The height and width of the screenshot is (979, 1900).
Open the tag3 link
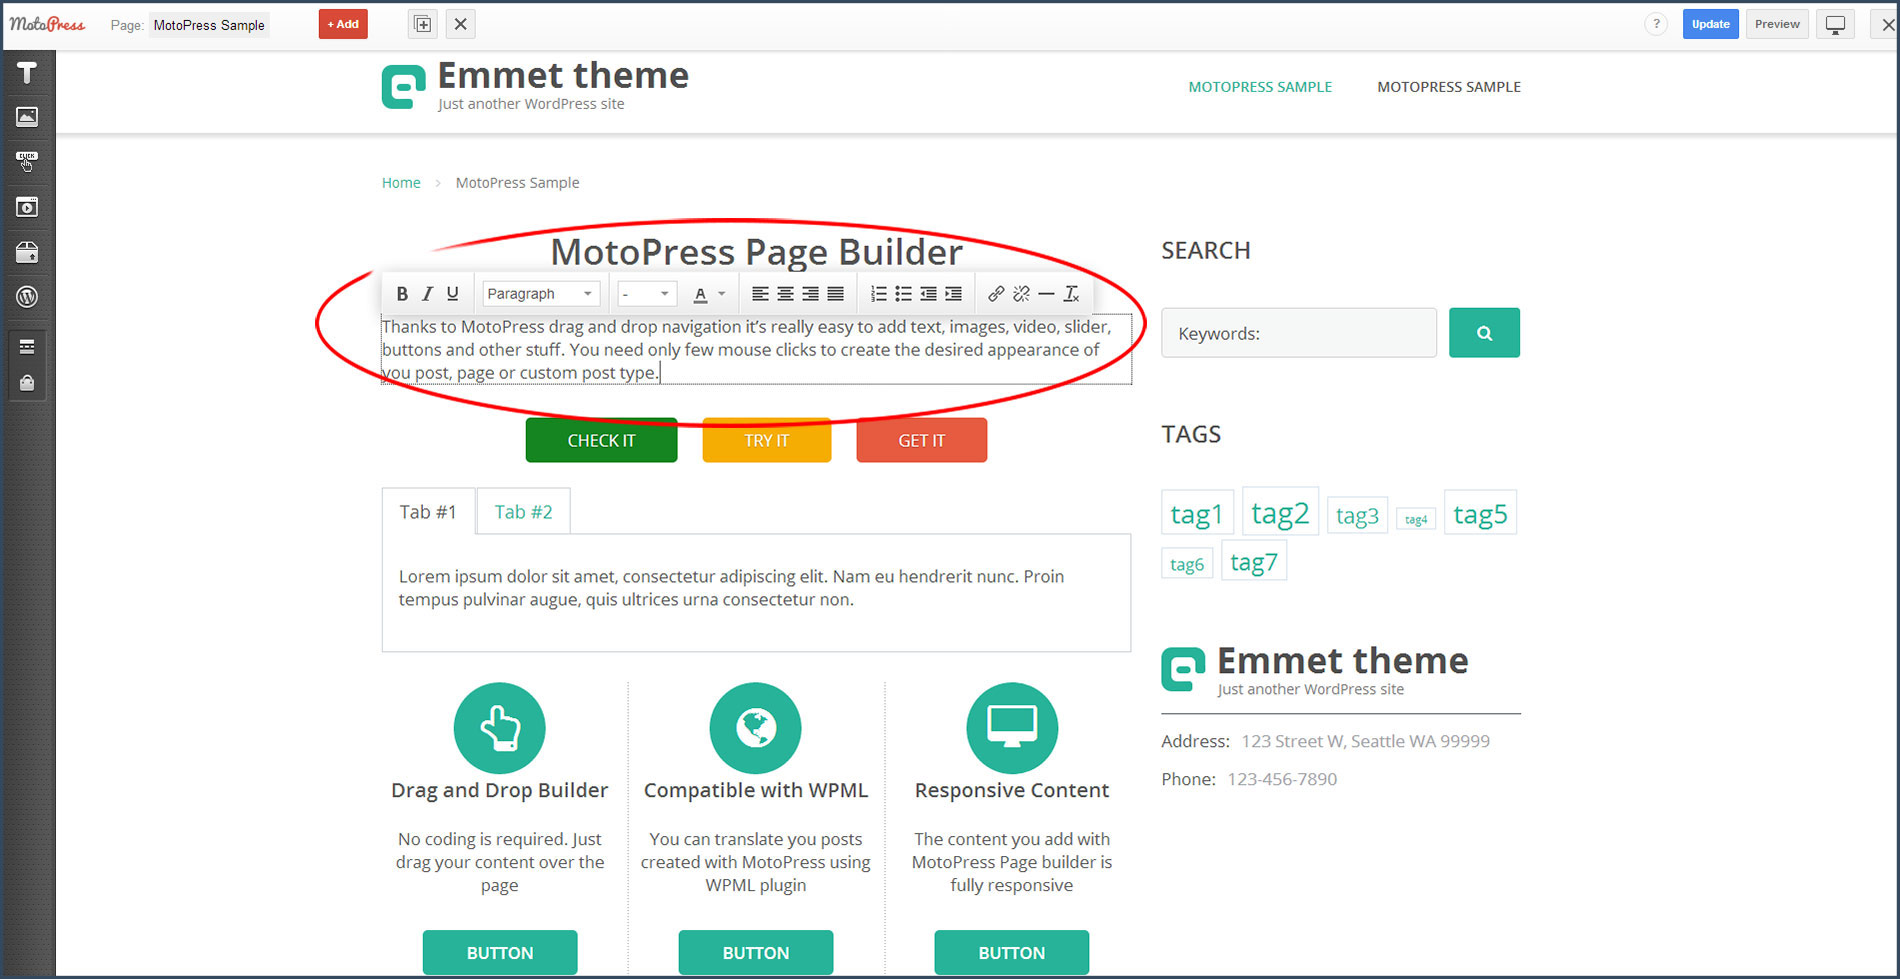pyautogui.click(x=1357, y=515)
